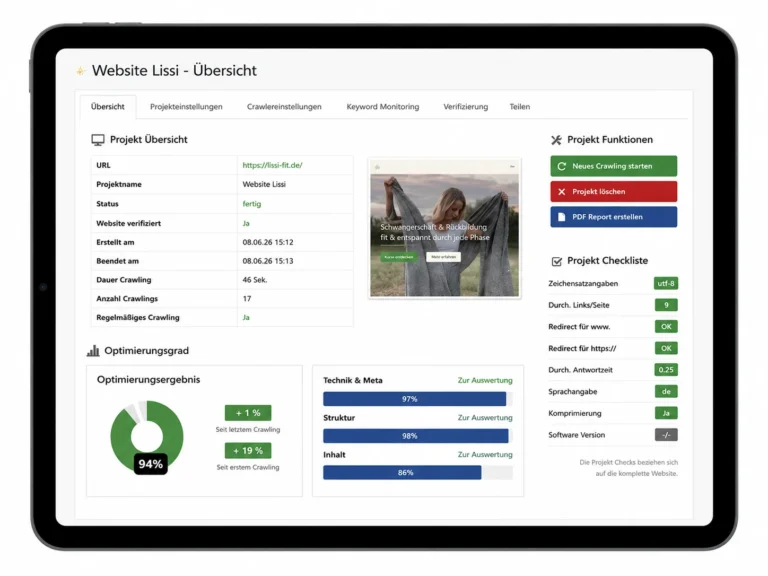Click the Seit erstem Crawling label

(248, 467)
